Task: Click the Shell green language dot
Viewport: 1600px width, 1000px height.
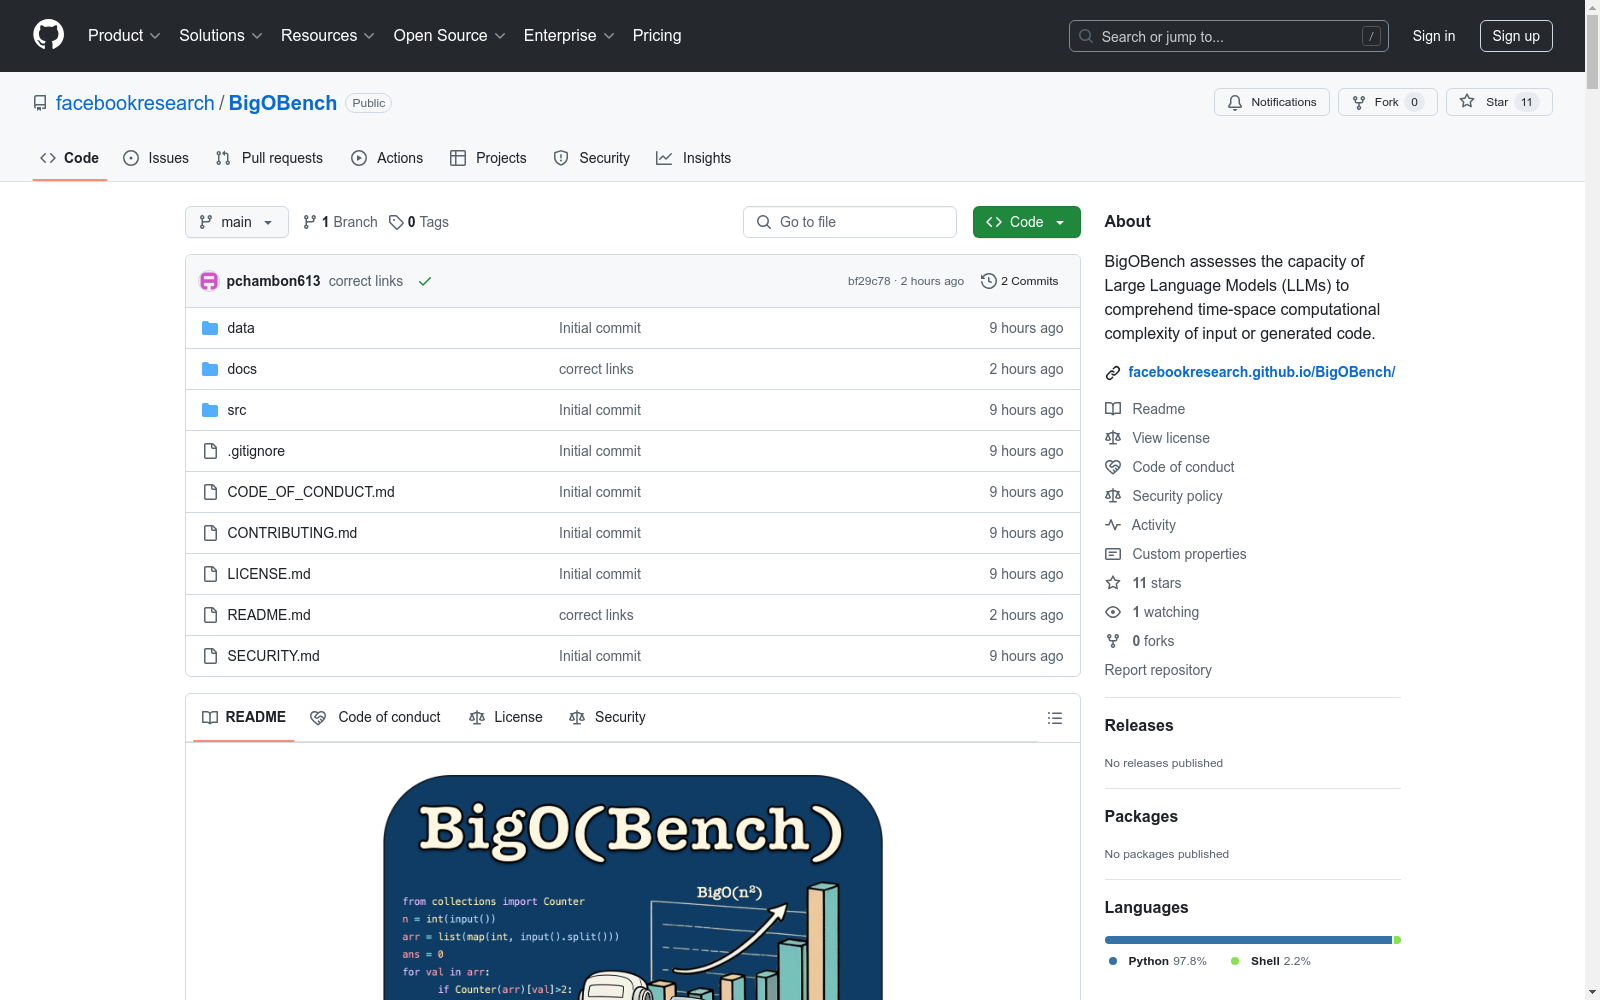Action: pos(1235,961)
